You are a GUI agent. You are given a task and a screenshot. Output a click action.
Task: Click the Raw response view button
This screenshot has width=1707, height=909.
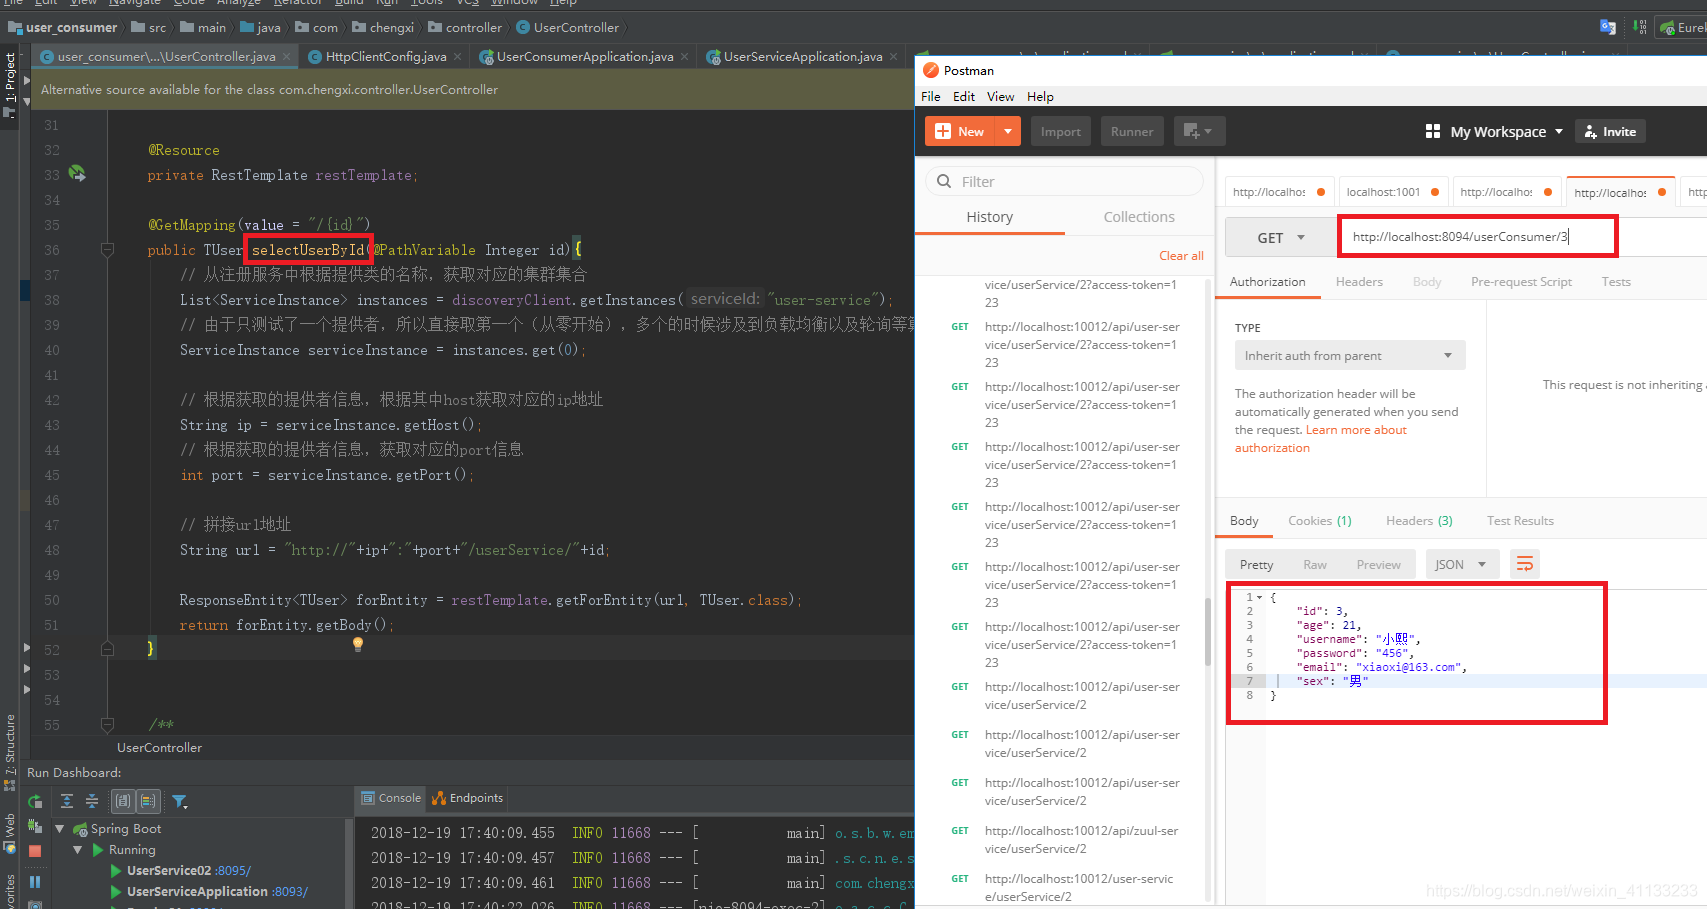[x=1314, y=565]
